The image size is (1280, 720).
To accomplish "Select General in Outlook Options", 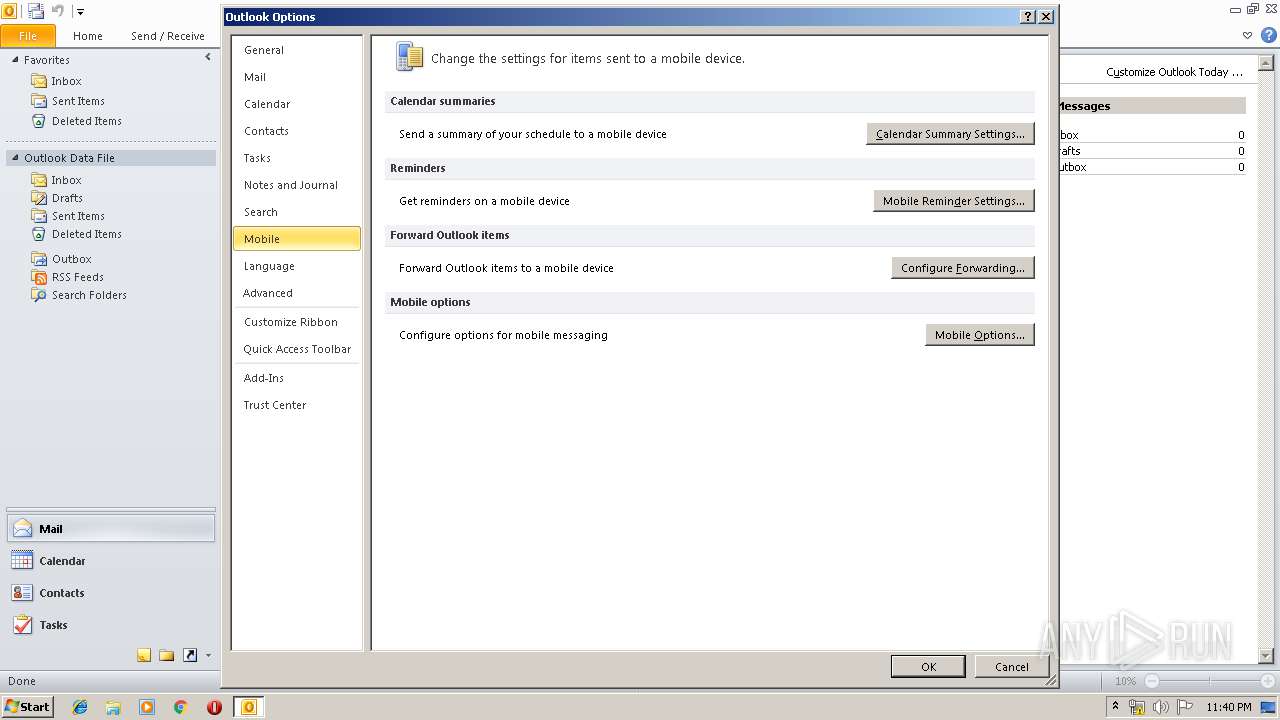I will [296, 50].
